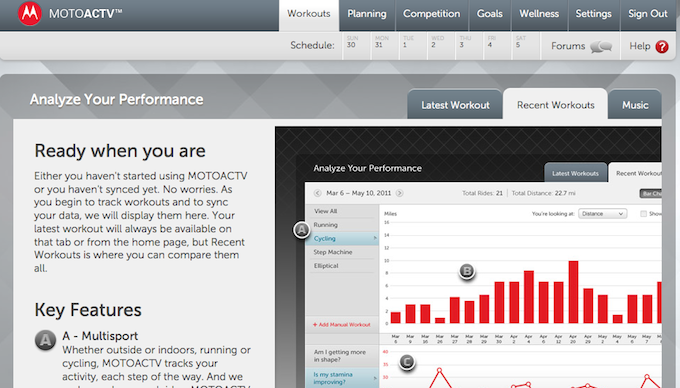Open the Planning menu

367,14
